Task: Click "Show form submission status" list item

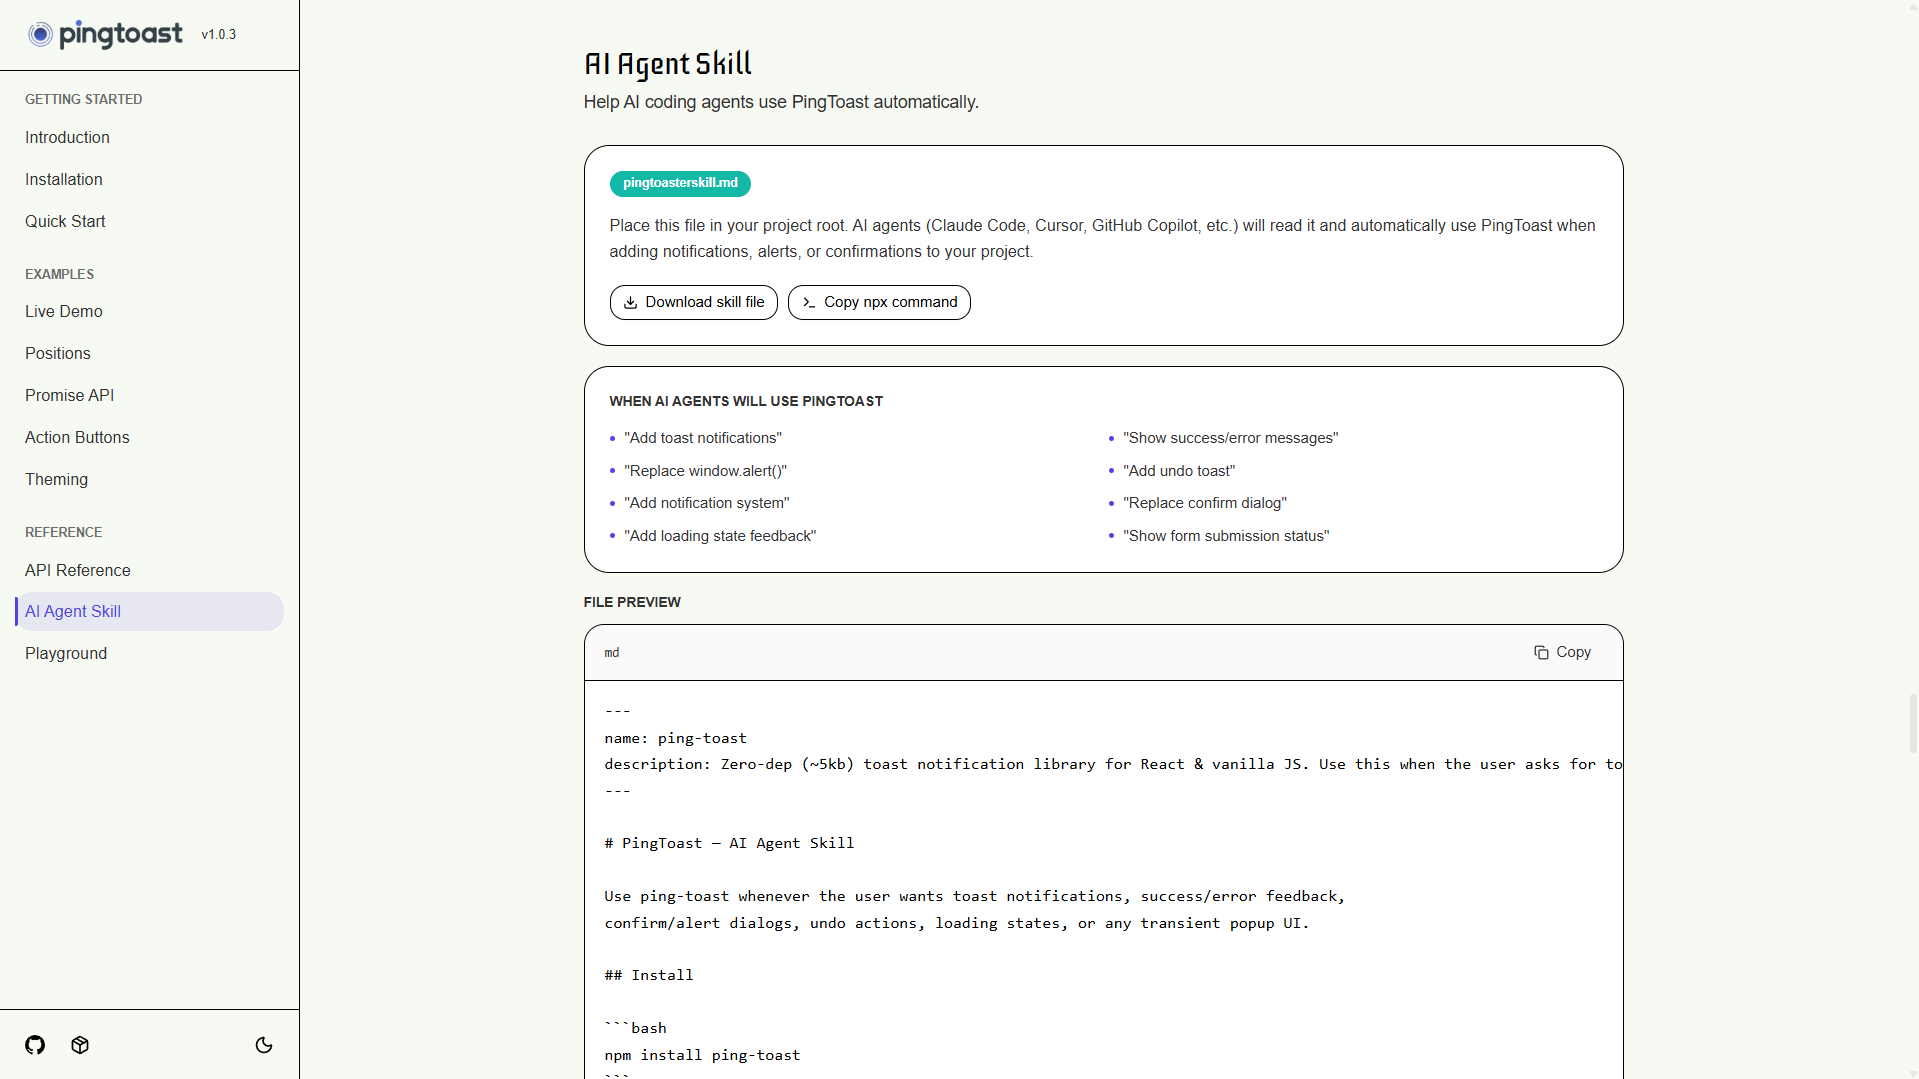Action: [1226, 536]
